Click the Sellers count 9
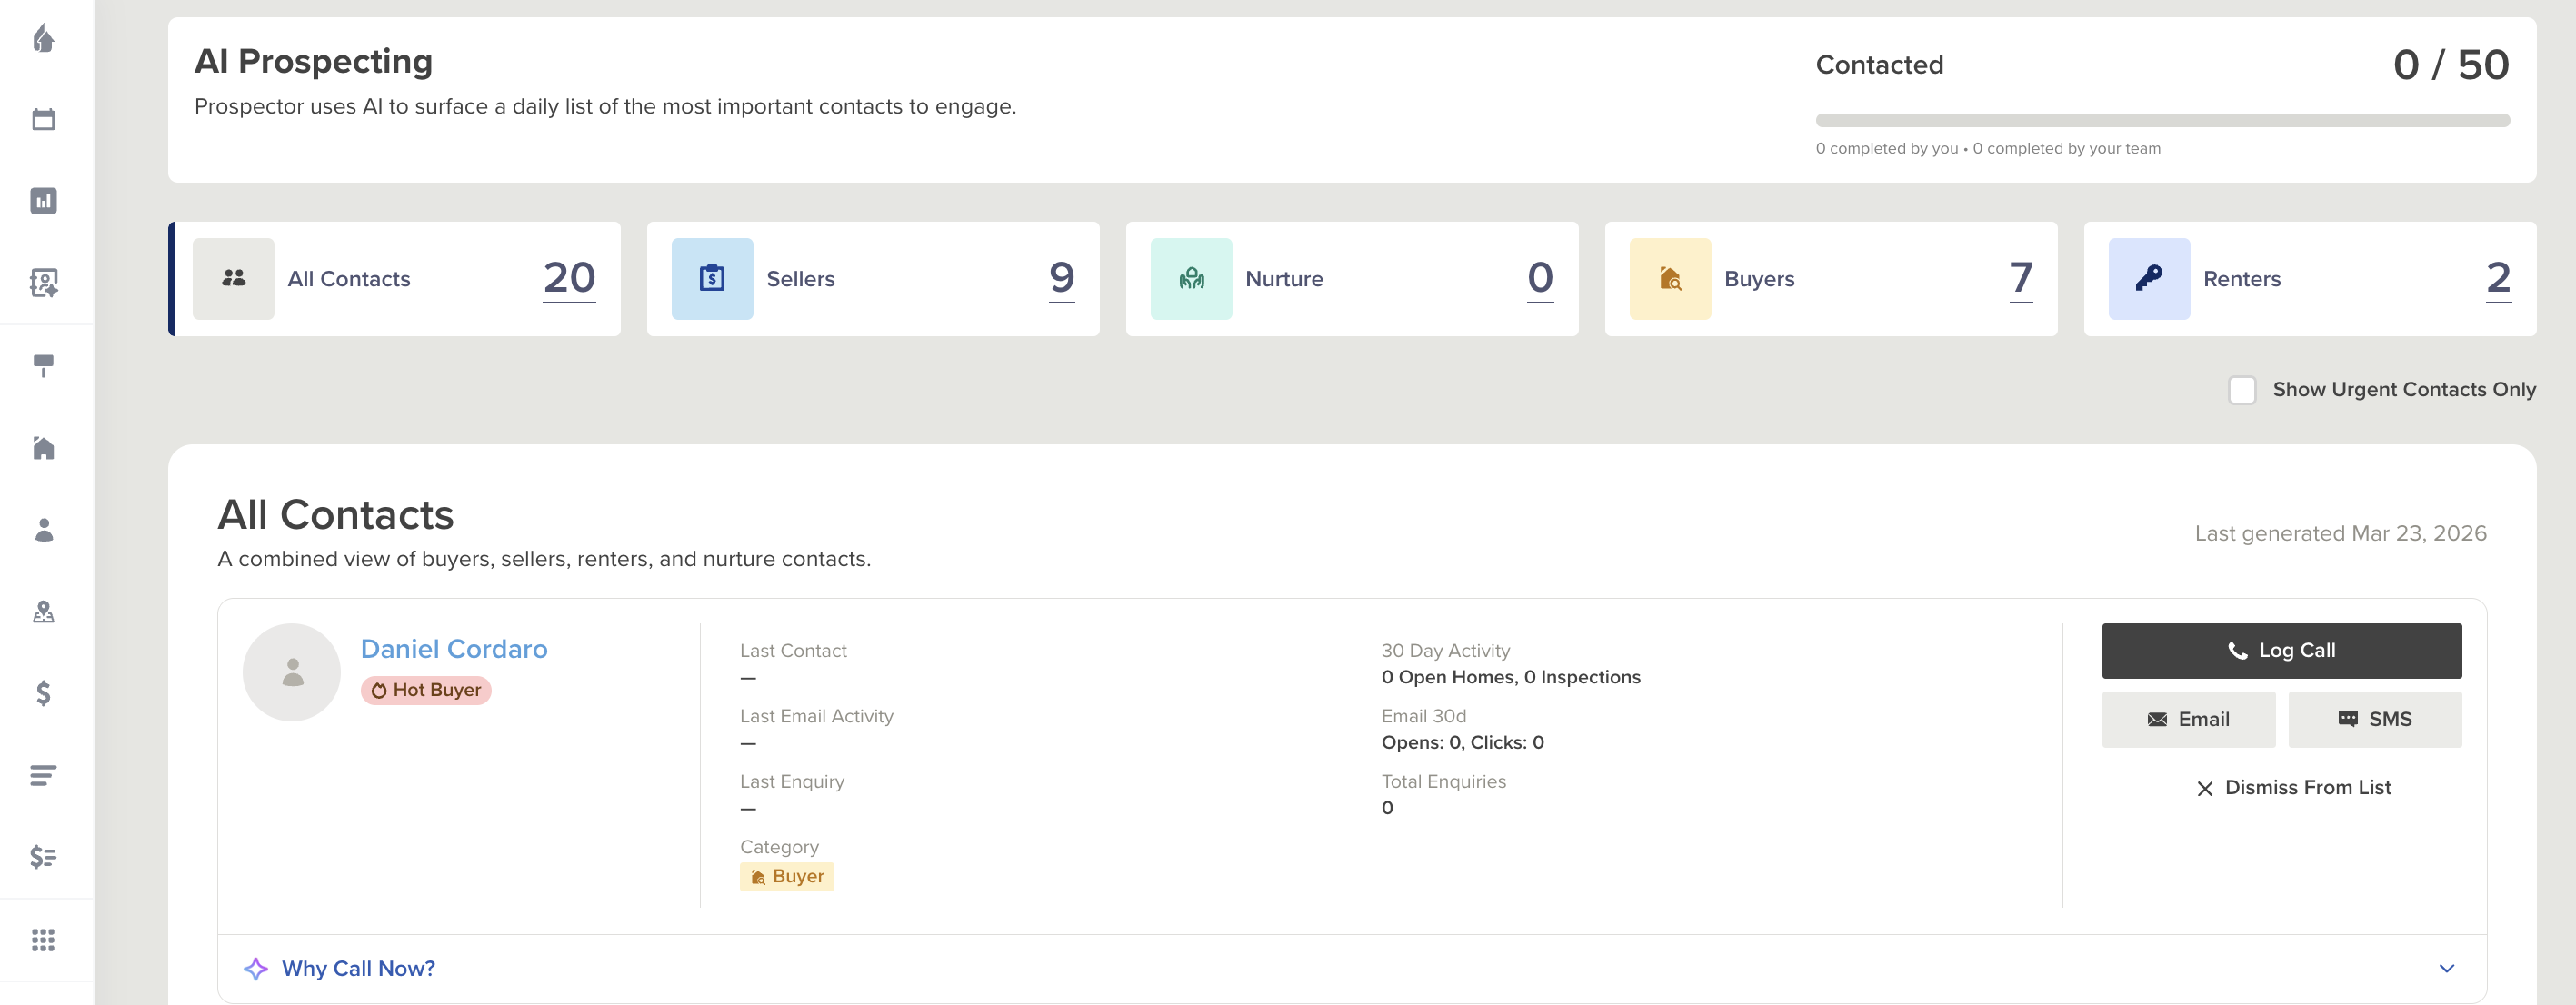The image size is (2576, 1005). point(1062,278)
